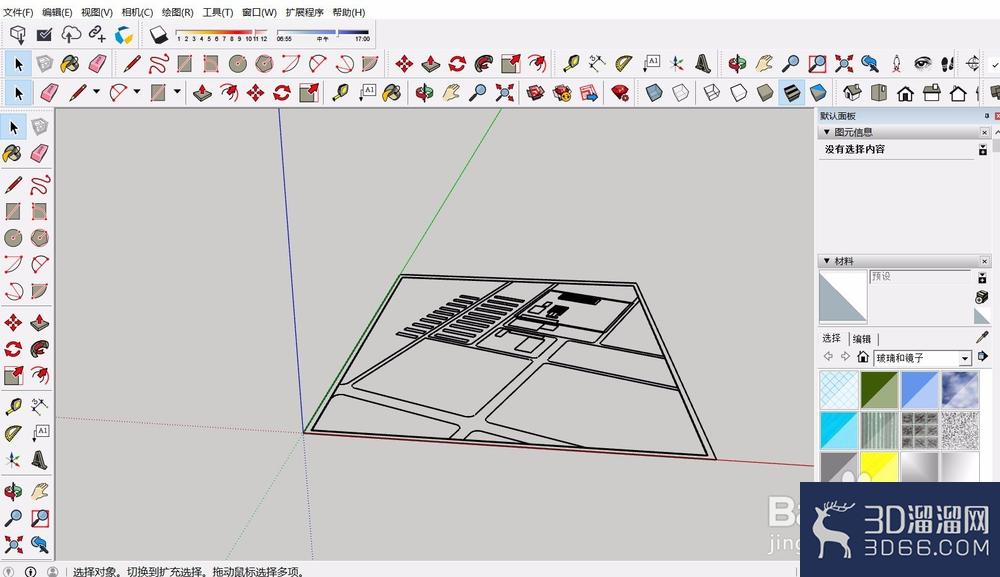
Task: Open the Trimble Connect logo icon
Action: coord(124,34)
